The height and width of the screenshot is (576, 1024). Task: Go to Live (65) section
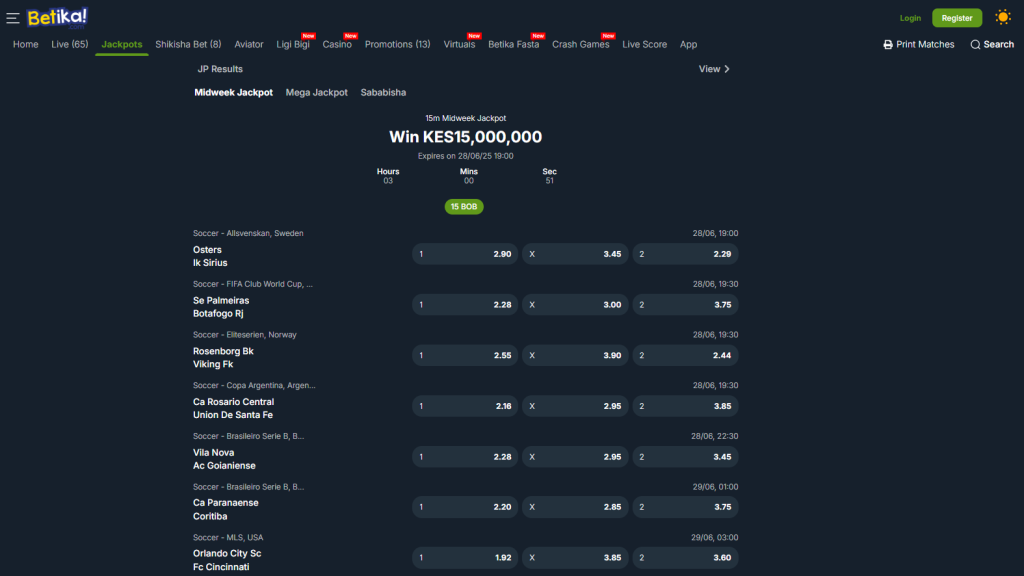pyautogui.click(x=70, y=44)
